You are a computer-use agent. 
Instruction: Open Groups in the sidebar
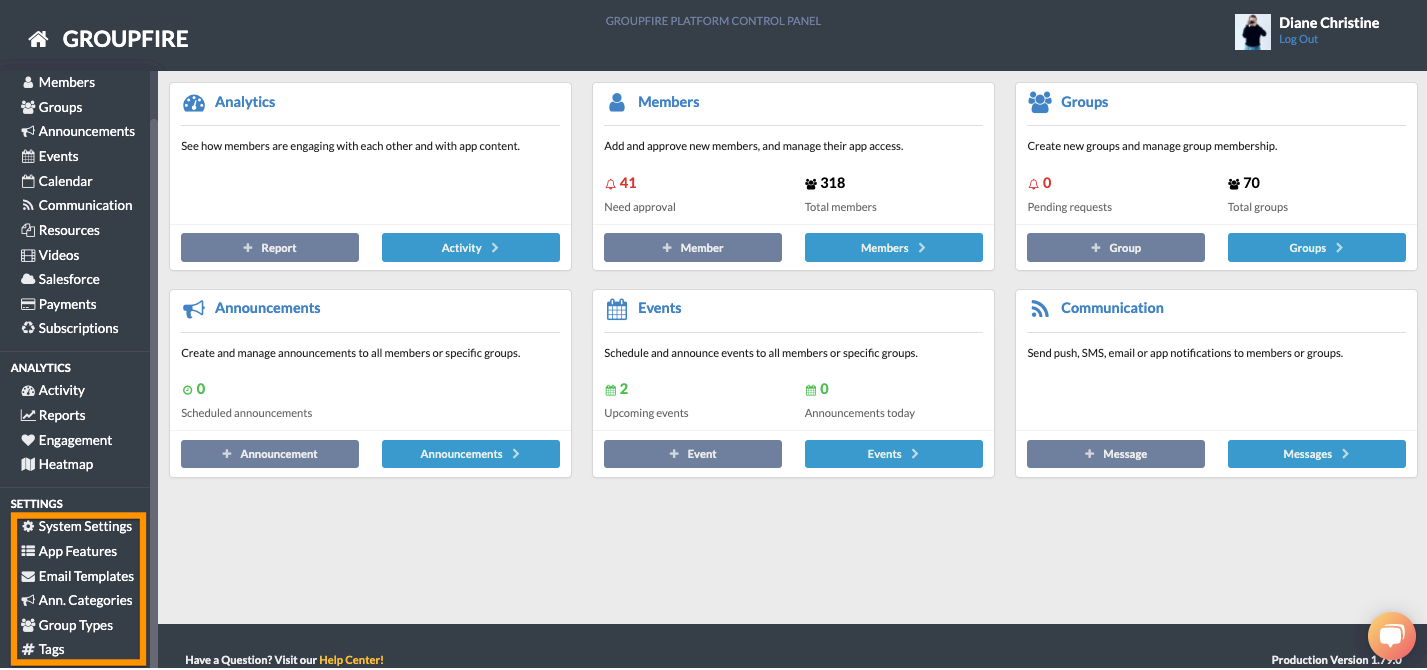click(x=52, y=107)
